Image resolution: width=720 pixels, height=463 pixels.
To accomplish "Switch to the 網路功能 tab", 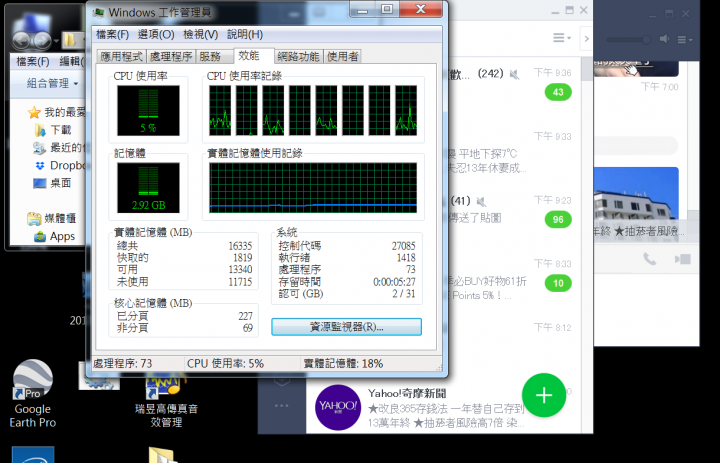I will tap(298, 56).
